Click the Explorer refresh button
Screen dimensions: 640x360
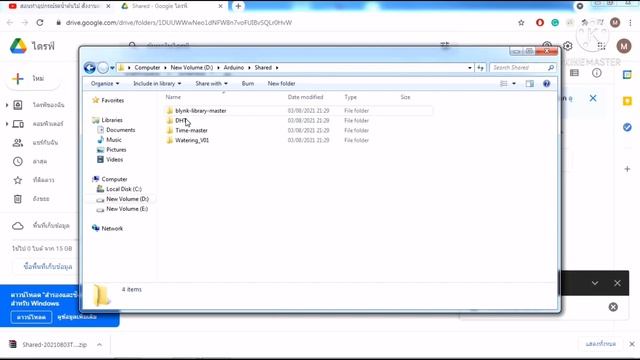point(480,68)
